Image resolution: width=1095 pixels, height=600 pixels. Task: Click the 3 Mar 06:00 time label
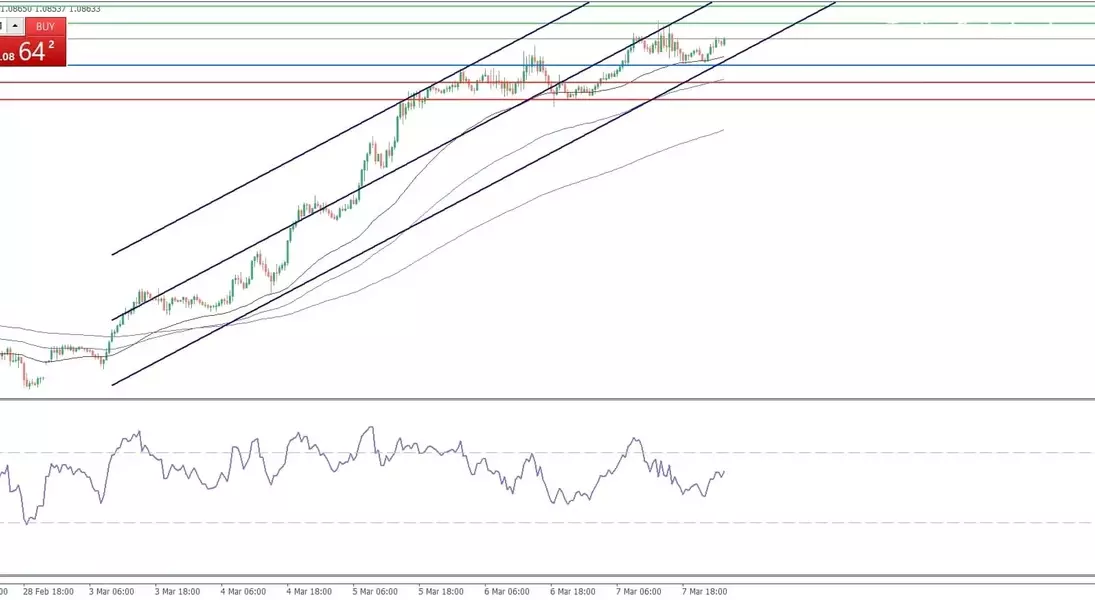point(111,591)
